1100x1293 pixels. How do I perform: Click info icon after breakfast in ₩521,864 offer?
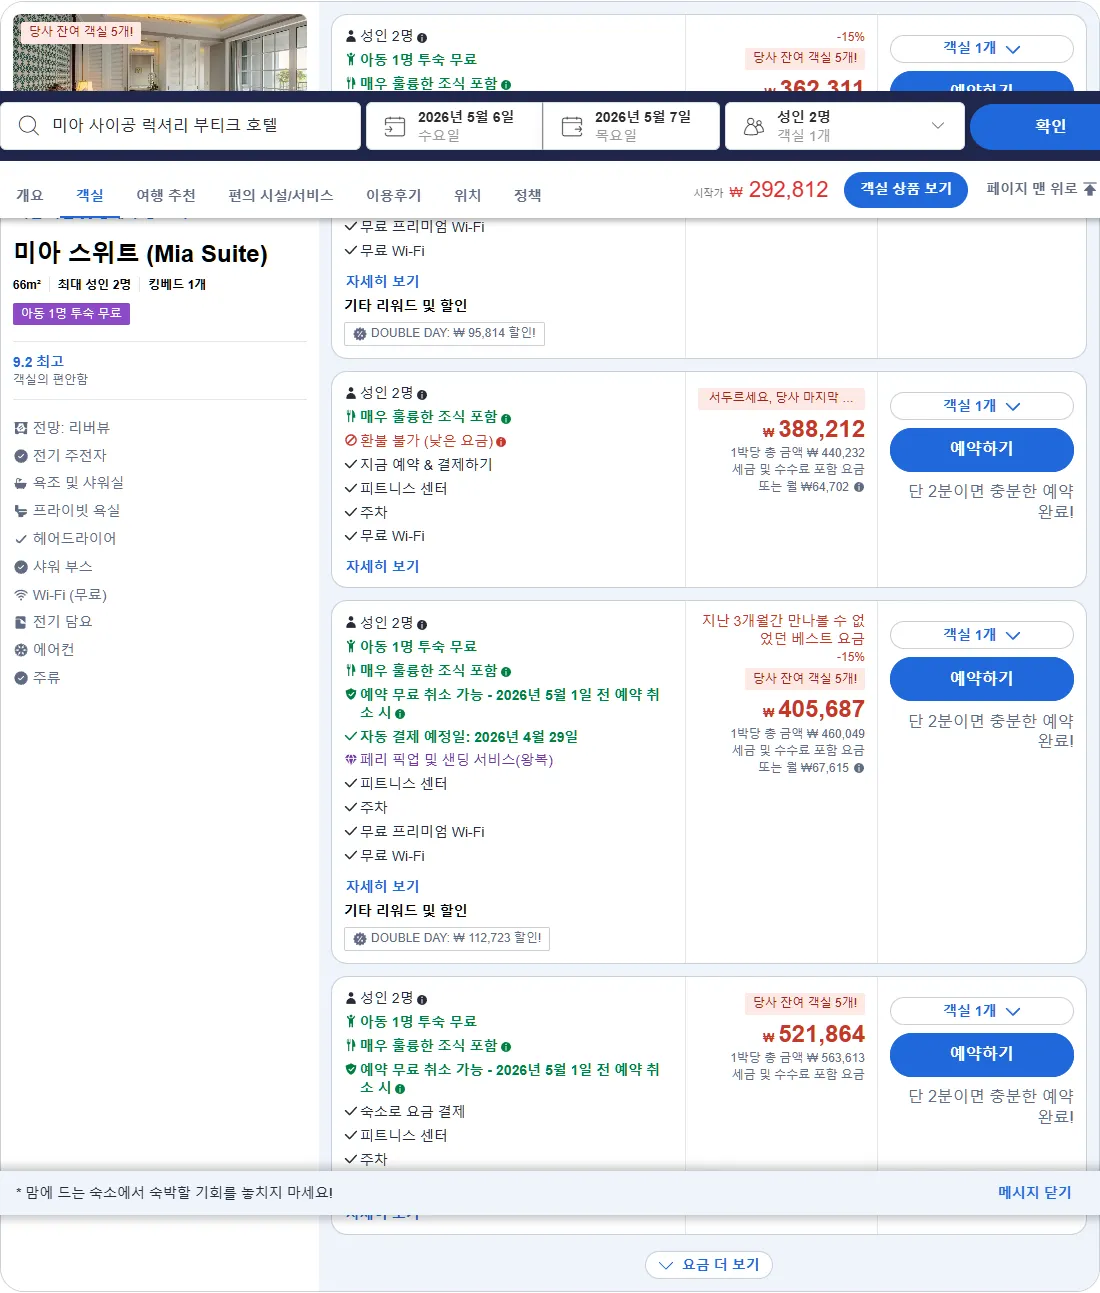click(x=506, y=1046)
